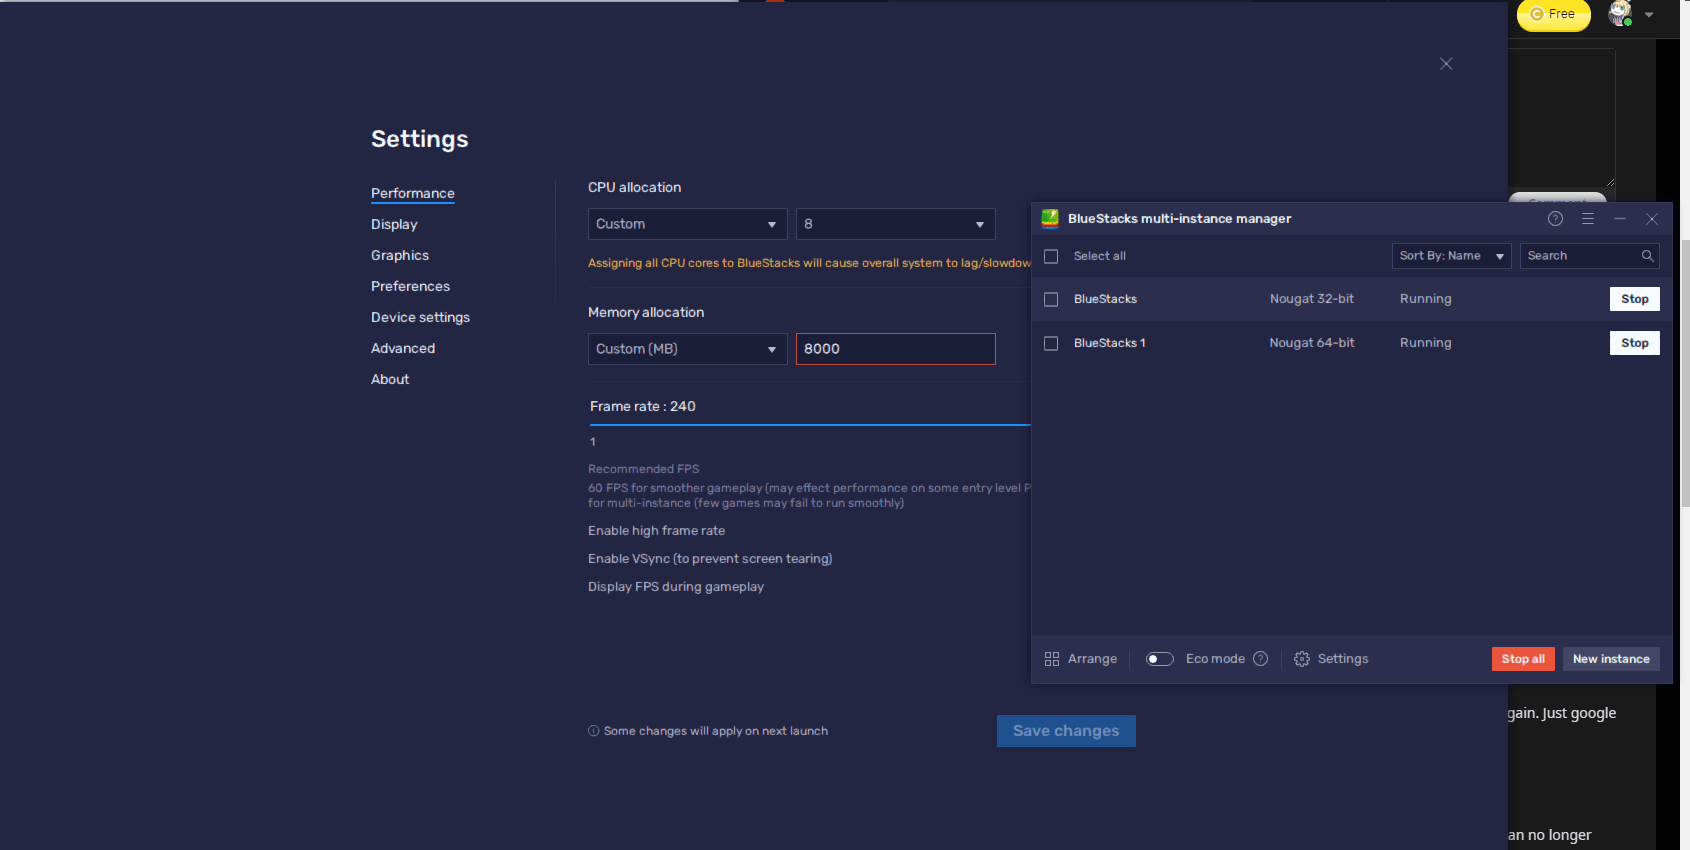Click the 'Select all' label
1690x850 pixels.
(x=1100, y=256)
